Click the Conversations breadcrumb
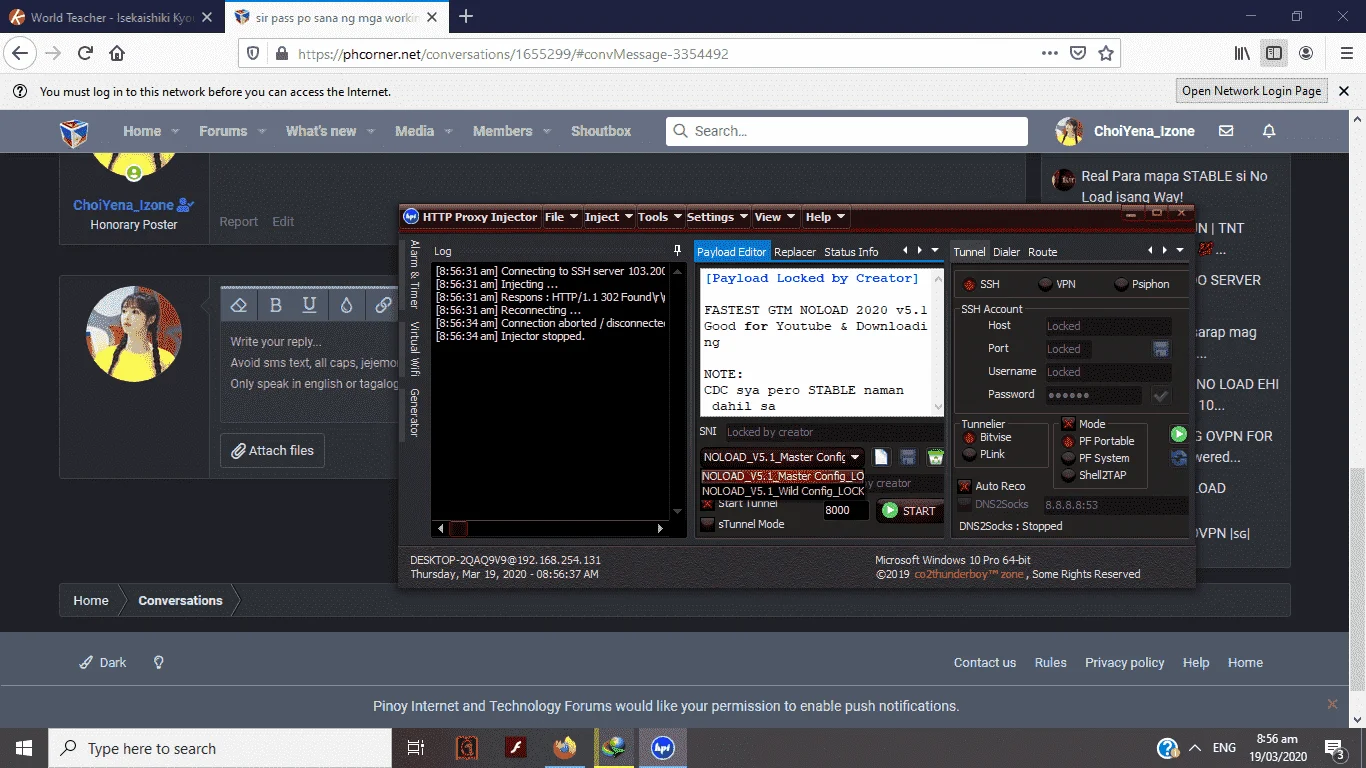This screenshot has height=768, width=1366. point(180,600)
